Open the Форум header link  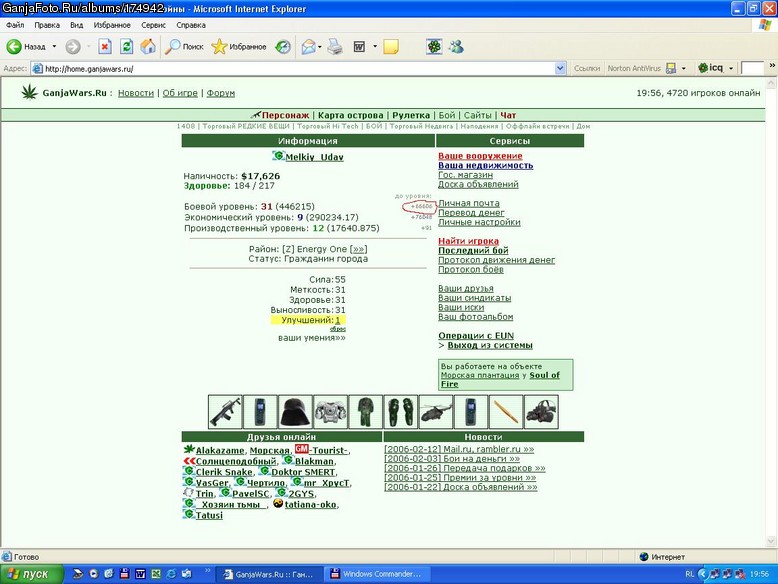coord(221,93)
